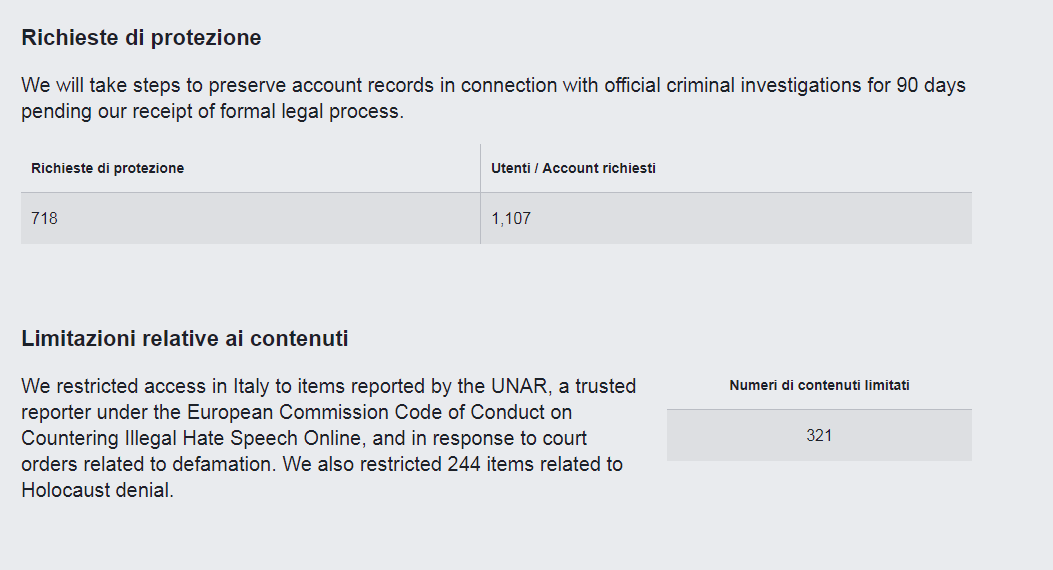Screen dimensions: 1053x570
Task: Click the "Richieste di protezione" table column header
Action: click(x=108, y=168)
